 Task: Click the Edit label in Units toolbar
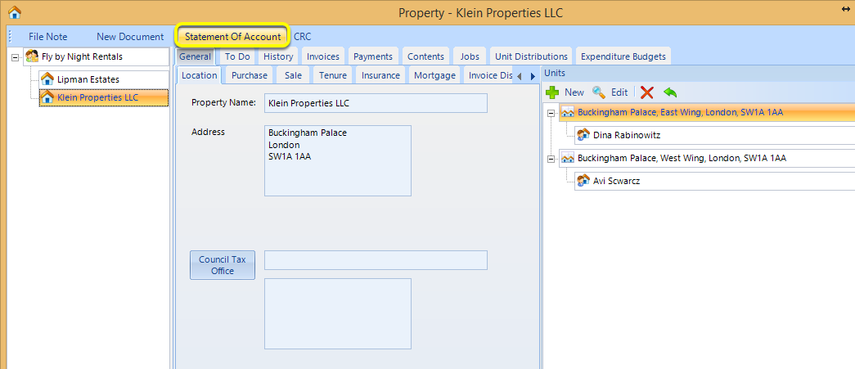pyautogui.click(x=619, y=92)
